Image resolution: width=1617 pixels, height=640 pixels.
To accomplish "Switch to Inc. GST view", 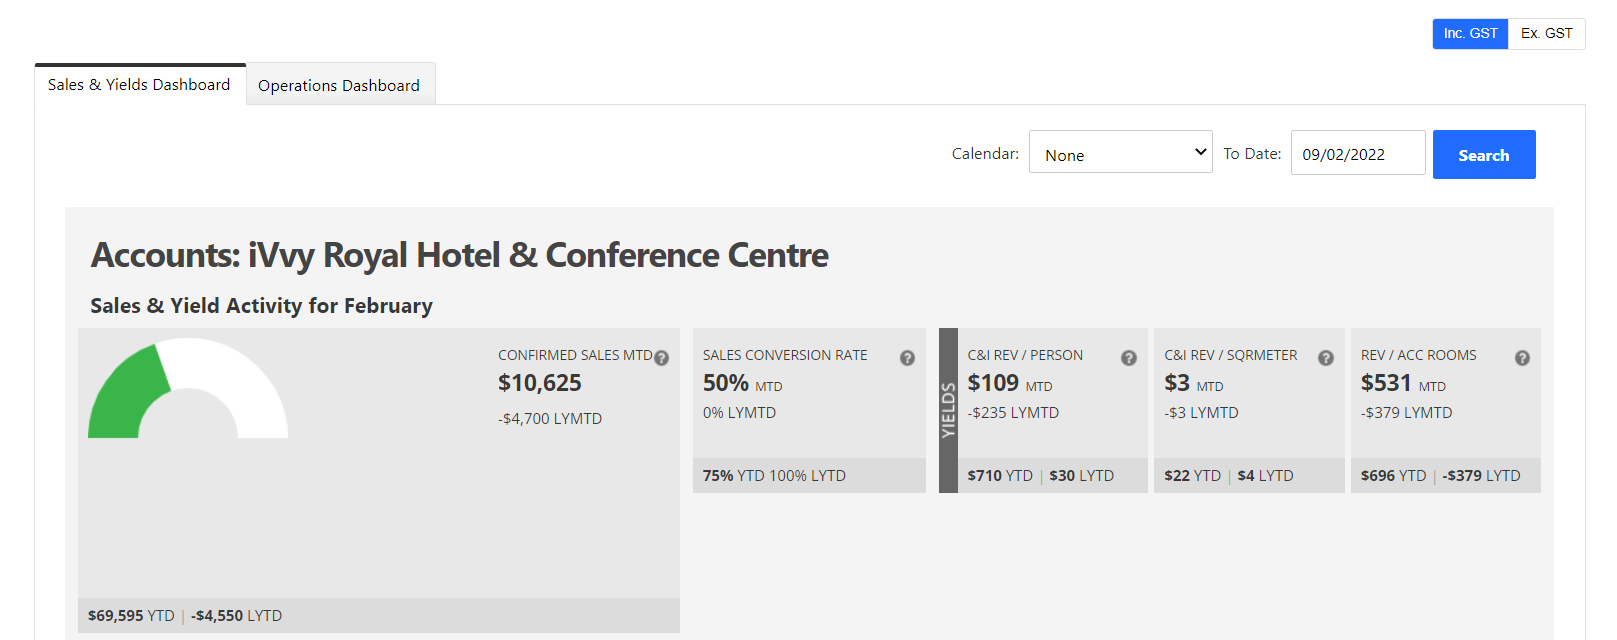I will click(x=1470, y=33).
